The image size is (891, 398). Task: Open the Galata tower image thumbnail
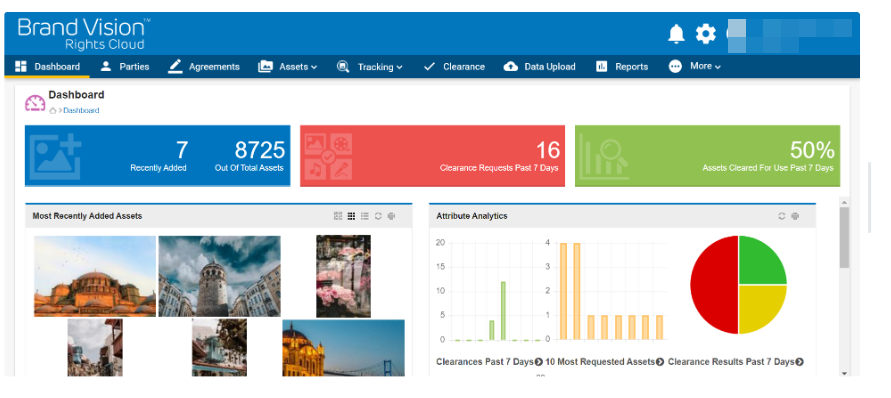[x=219, y=276]
